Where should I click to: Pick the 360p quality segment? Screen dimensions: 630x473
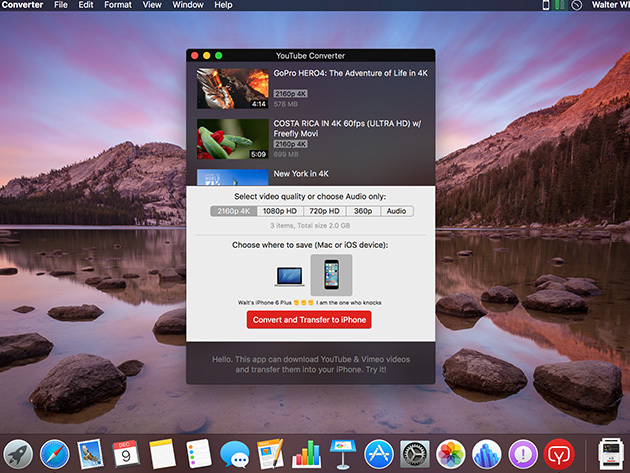point(362,211)
